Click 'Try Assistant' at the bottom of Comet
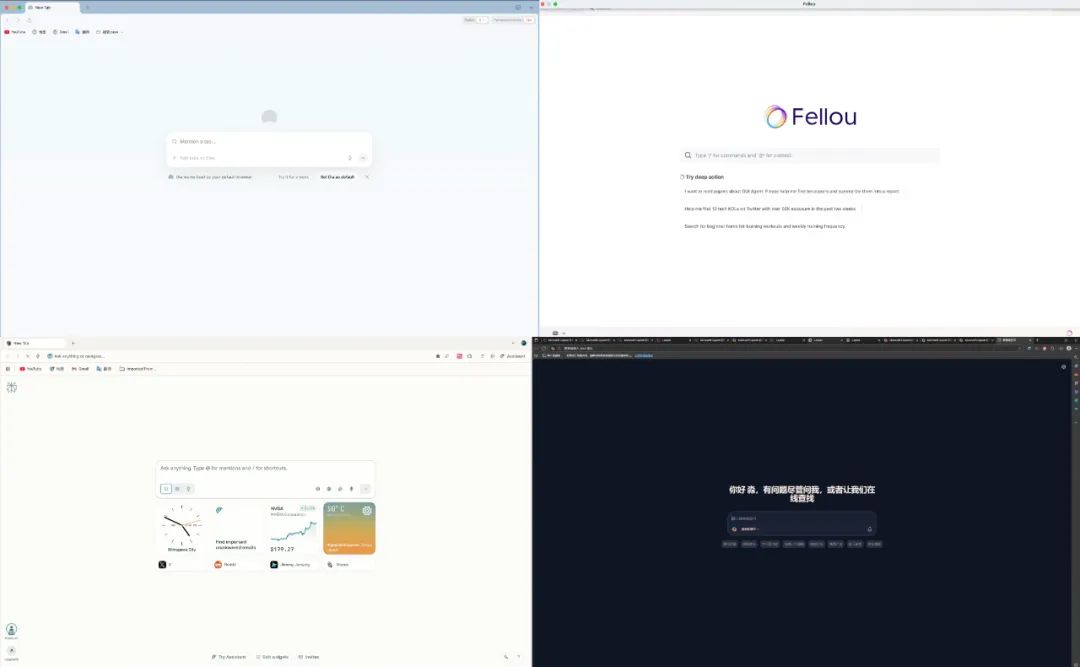The height and width of the screenshot is (667, 1080). [x=229, y=657]
